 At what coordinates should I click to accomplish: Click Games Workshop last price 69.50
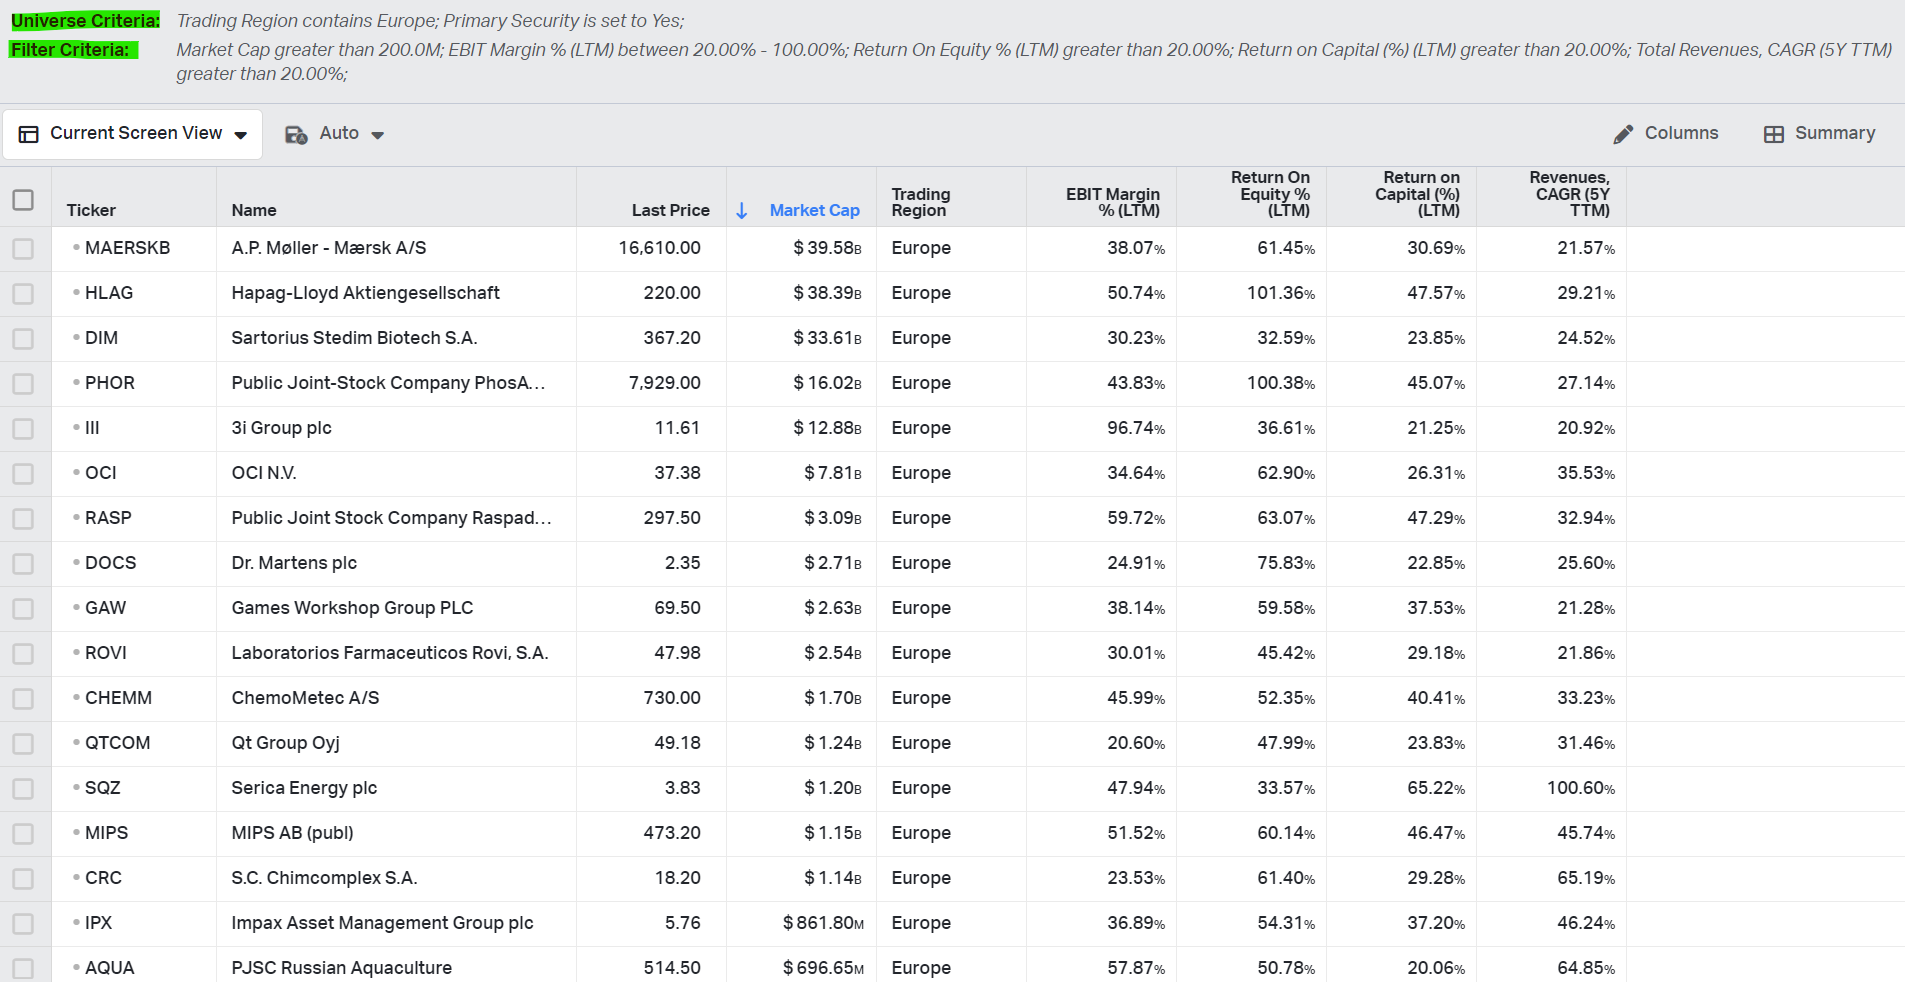(x=677, y=608)
